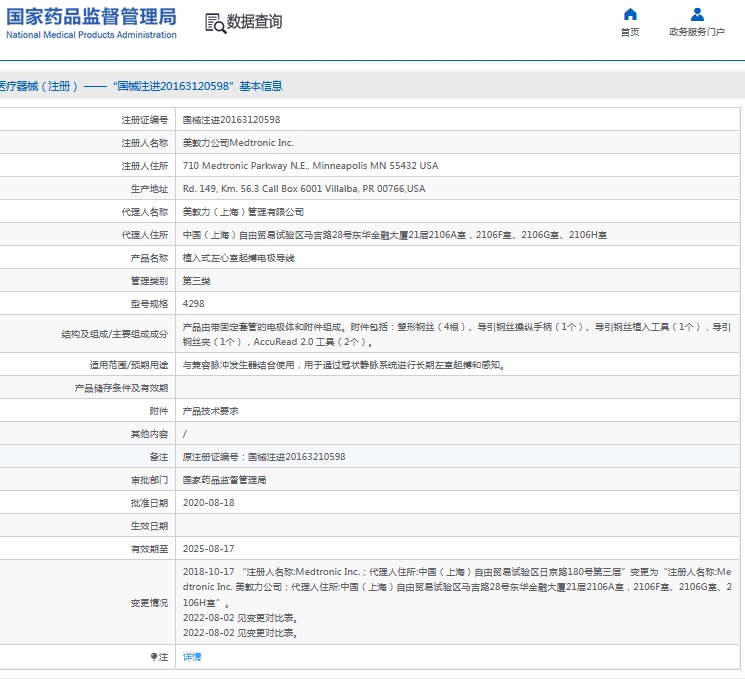Click the 注册证编号 row label

tap(144, 120)
